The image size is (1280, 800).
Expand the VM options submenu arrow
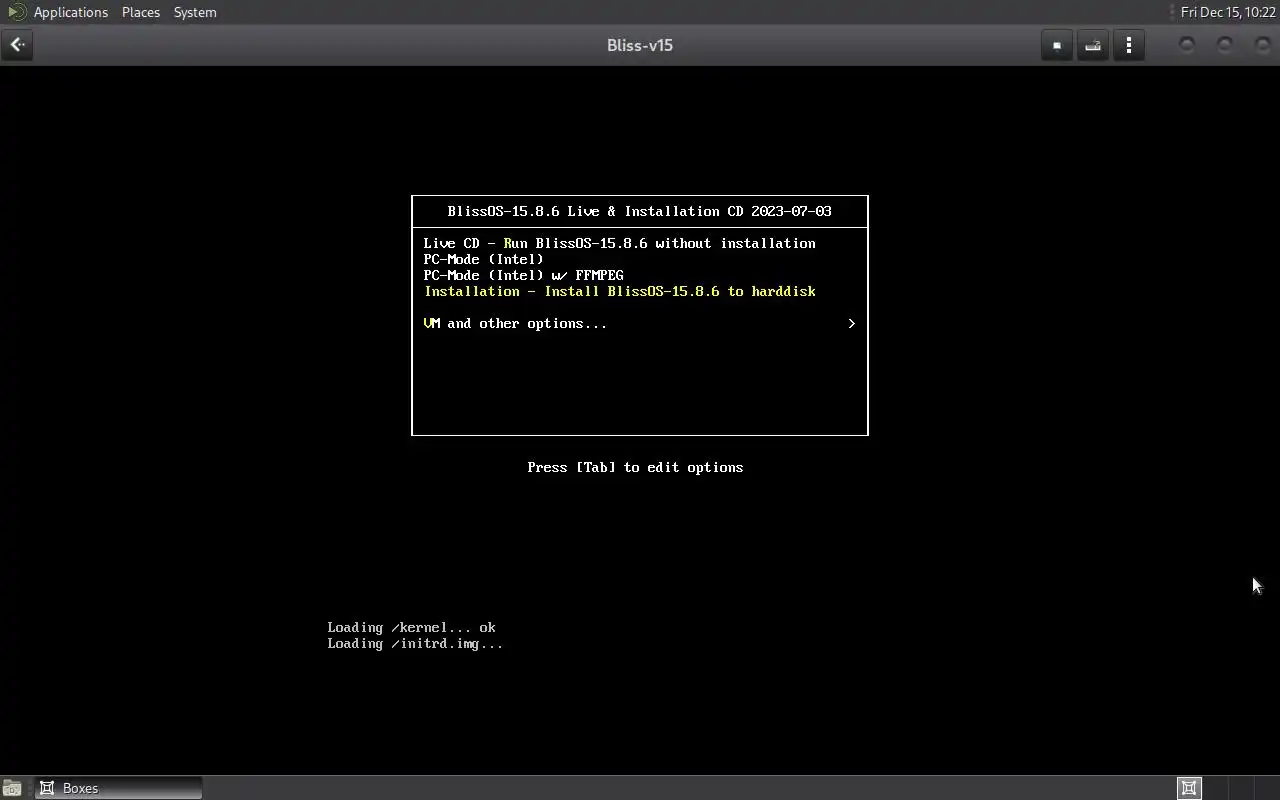pos(851,323)
